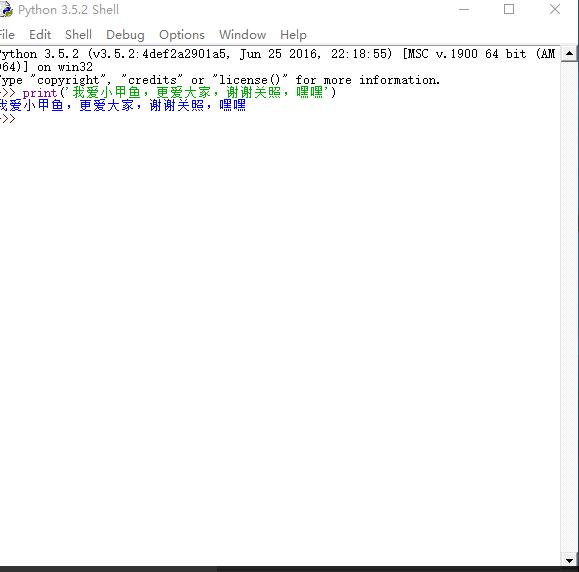
Task: Click the 'Python 3.5.2 Shell' window title
Action: point(68,10)
